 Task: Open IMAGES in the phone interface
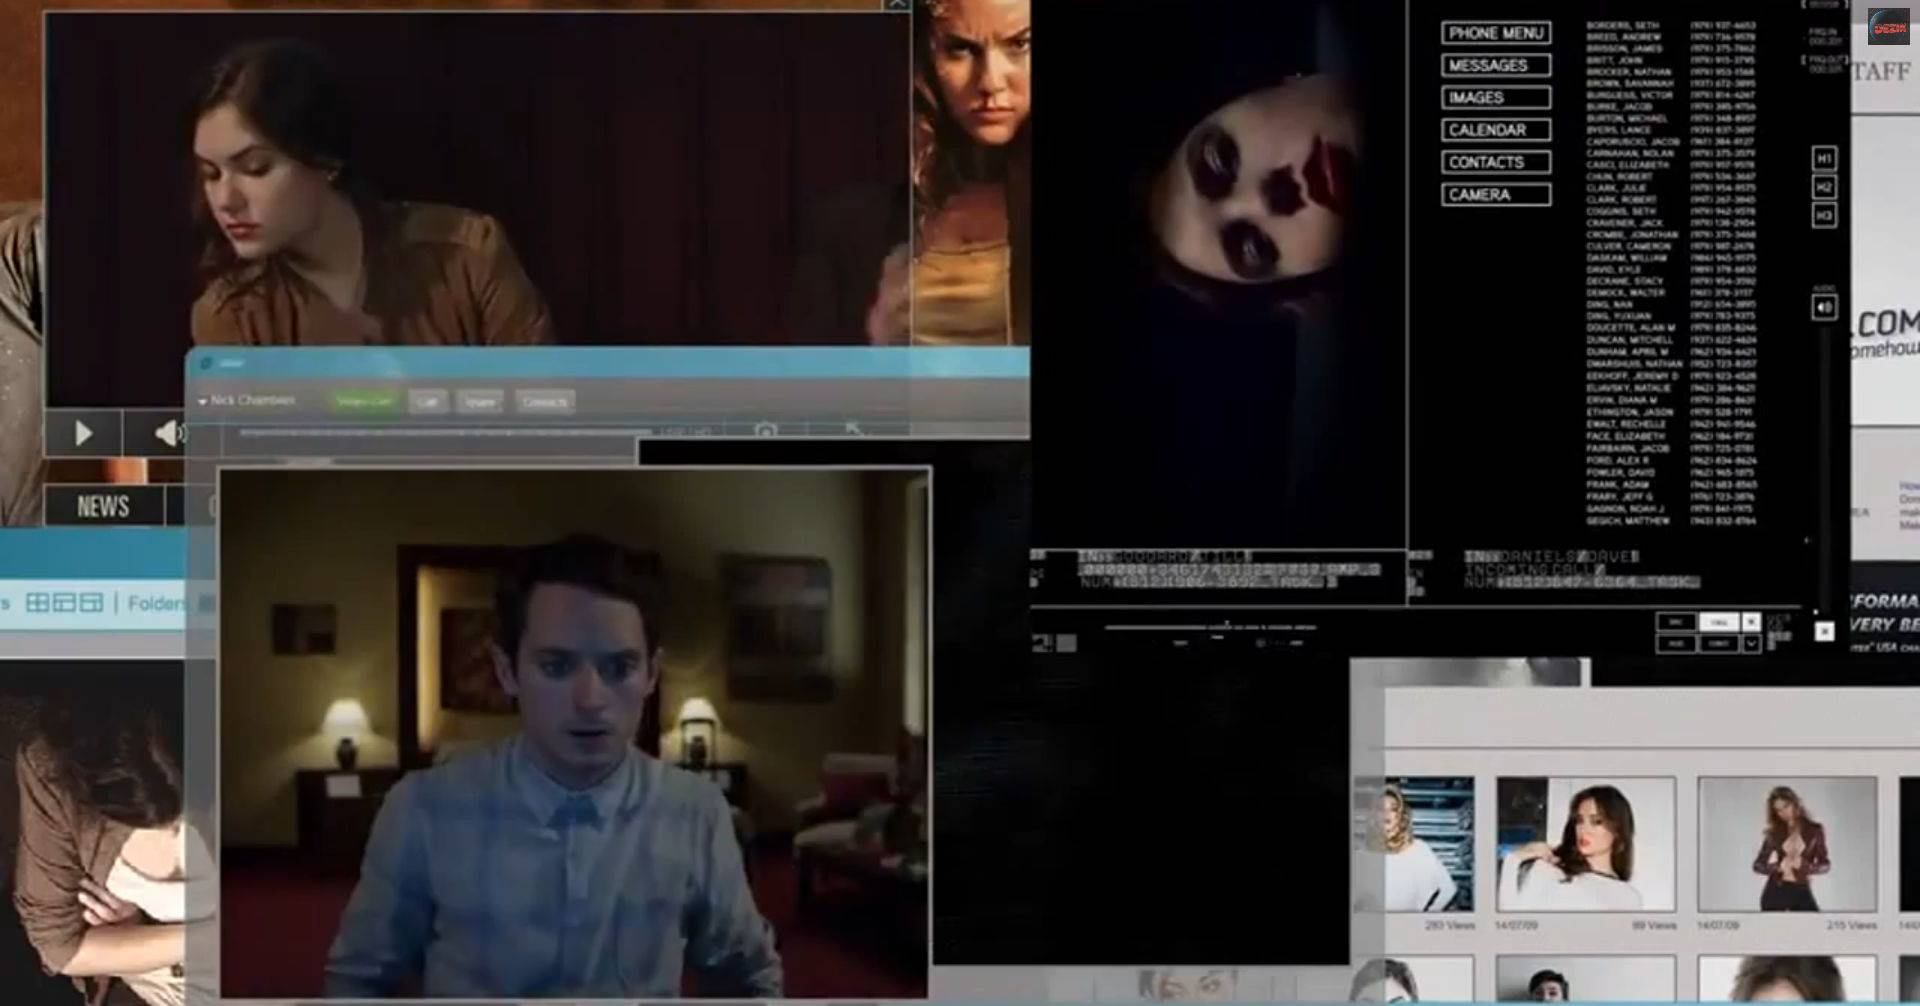(x=1496, y=97)
